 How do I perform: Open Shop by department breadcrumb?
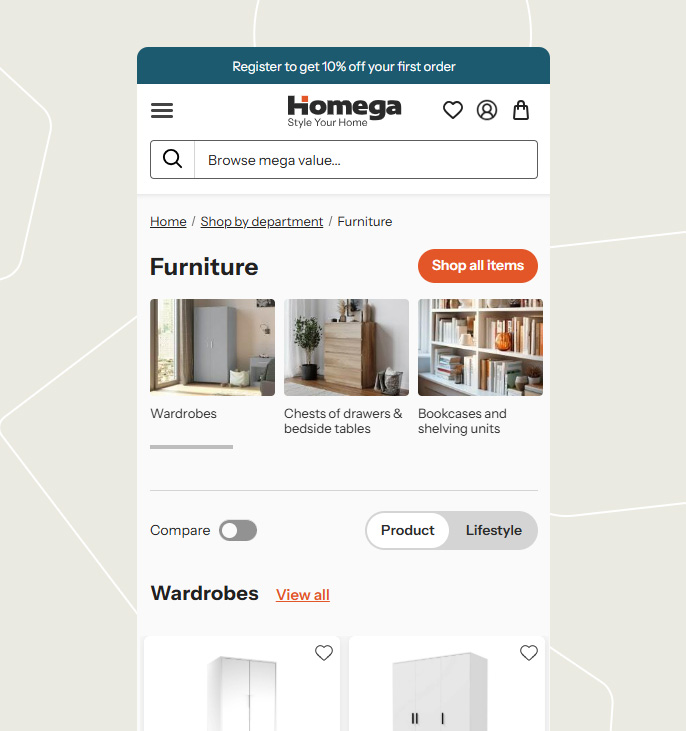[262, 221]
